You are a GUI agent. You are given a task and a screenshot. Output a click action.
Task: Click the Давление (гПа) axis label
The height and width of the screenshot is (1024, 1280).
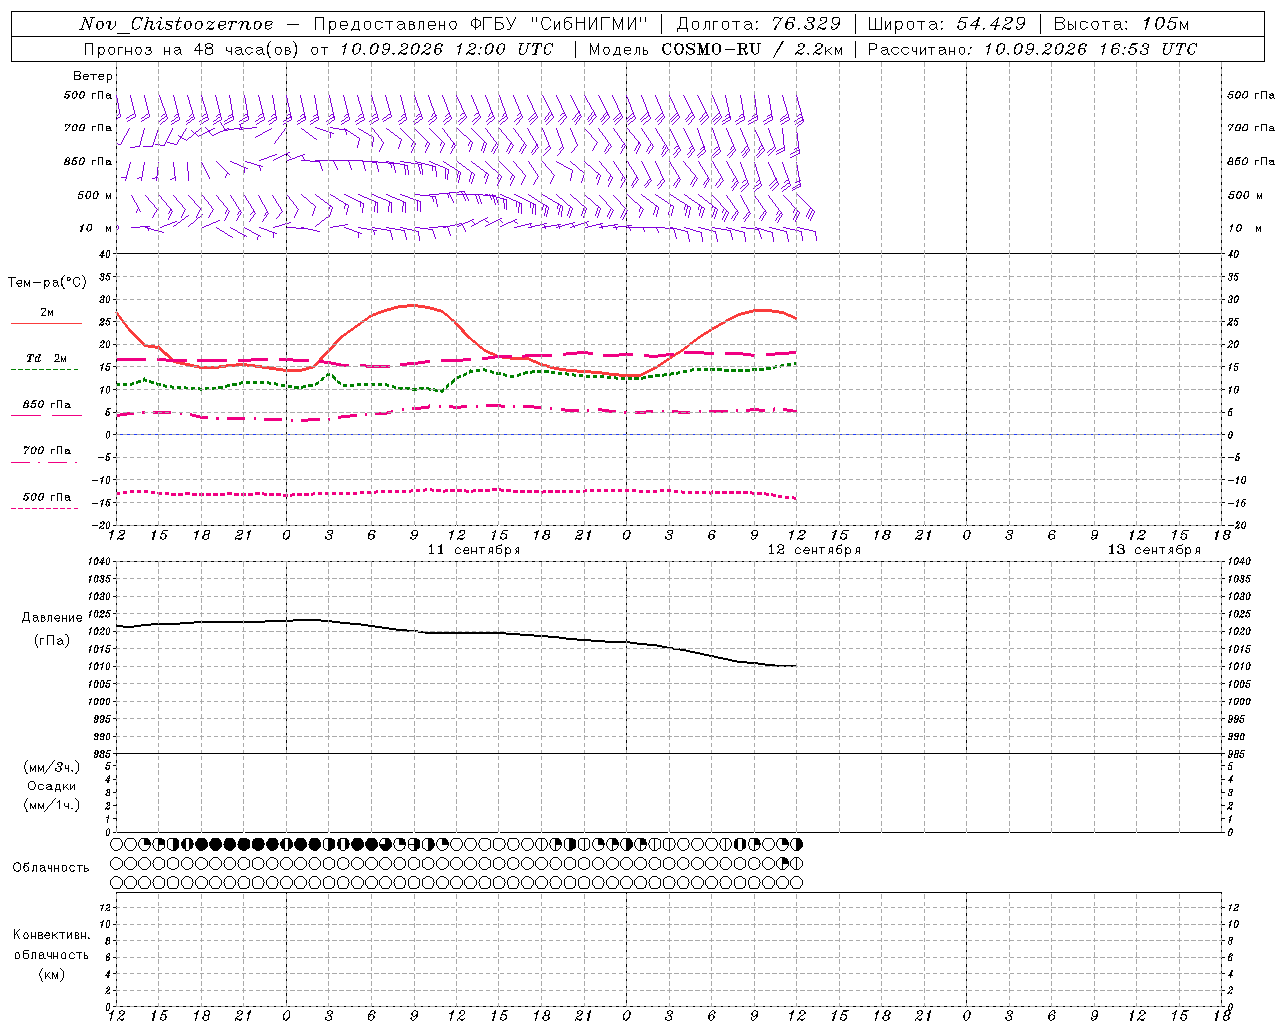[52, 629]
